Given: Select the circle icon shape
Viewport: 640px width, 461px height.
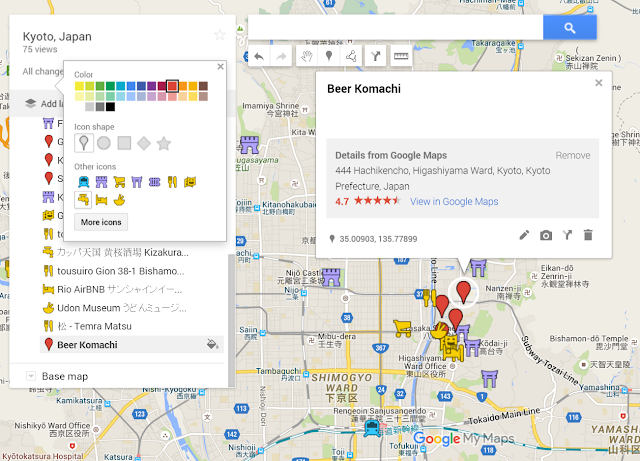Looking at the screenshot, I should click(104, 143).
